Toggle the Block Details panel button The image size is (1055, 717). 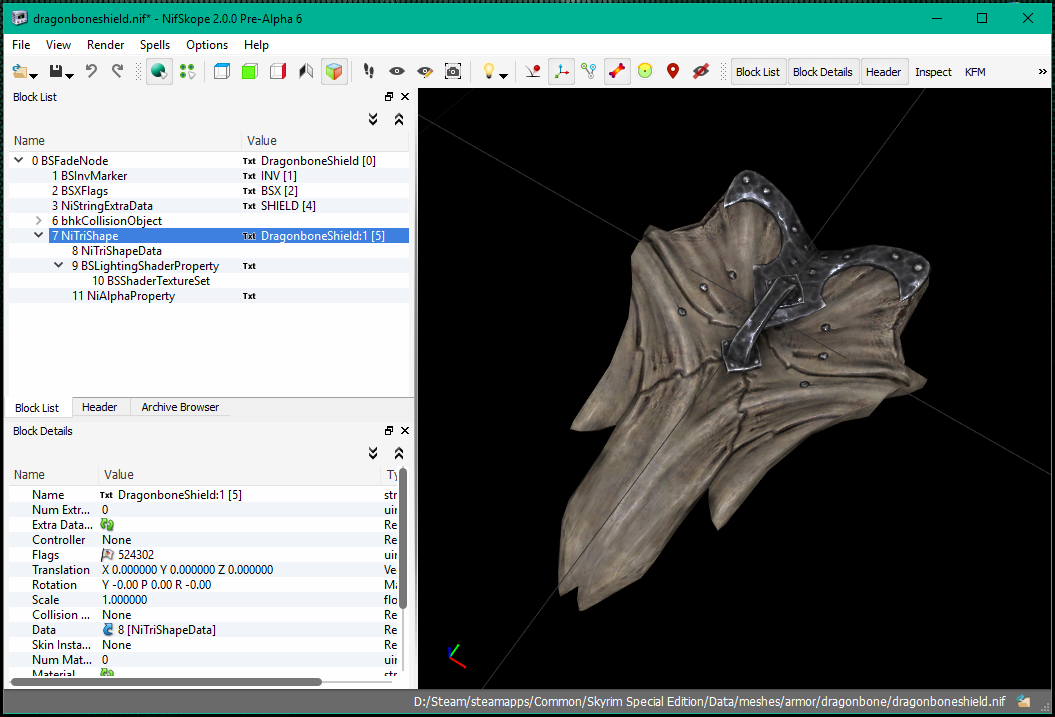[822, 72]
